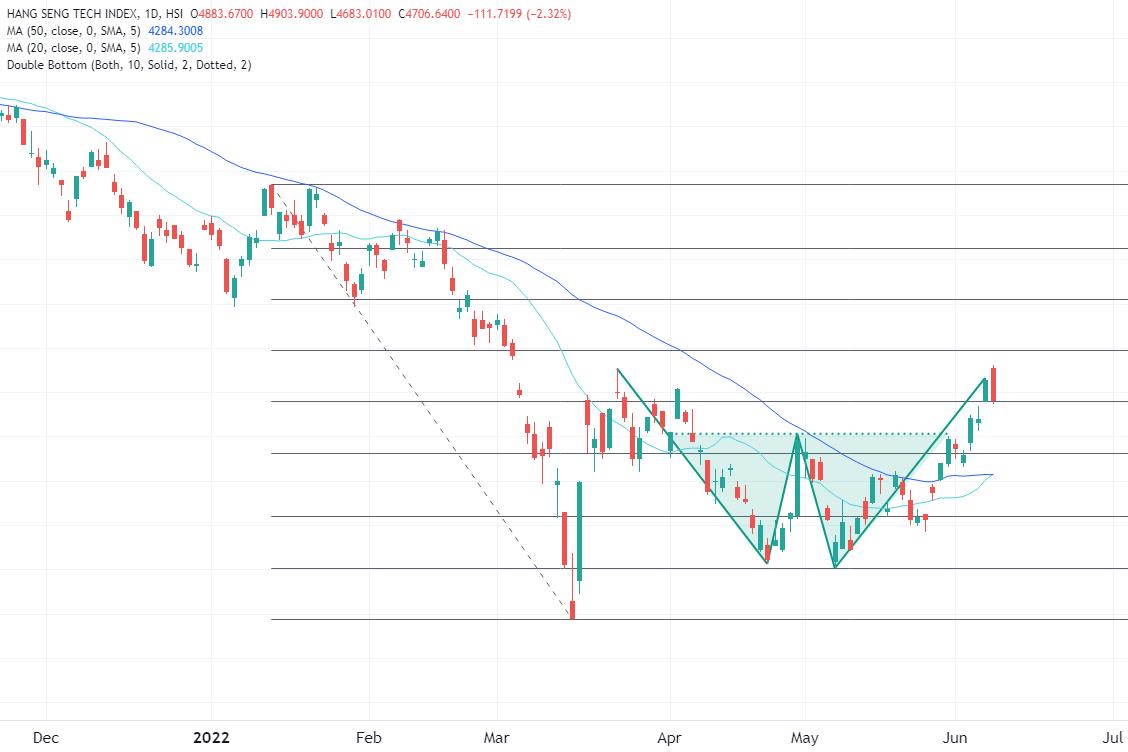Click the May label on time axis
Viewport: 1128px width, 752px height.
(804, 738)
